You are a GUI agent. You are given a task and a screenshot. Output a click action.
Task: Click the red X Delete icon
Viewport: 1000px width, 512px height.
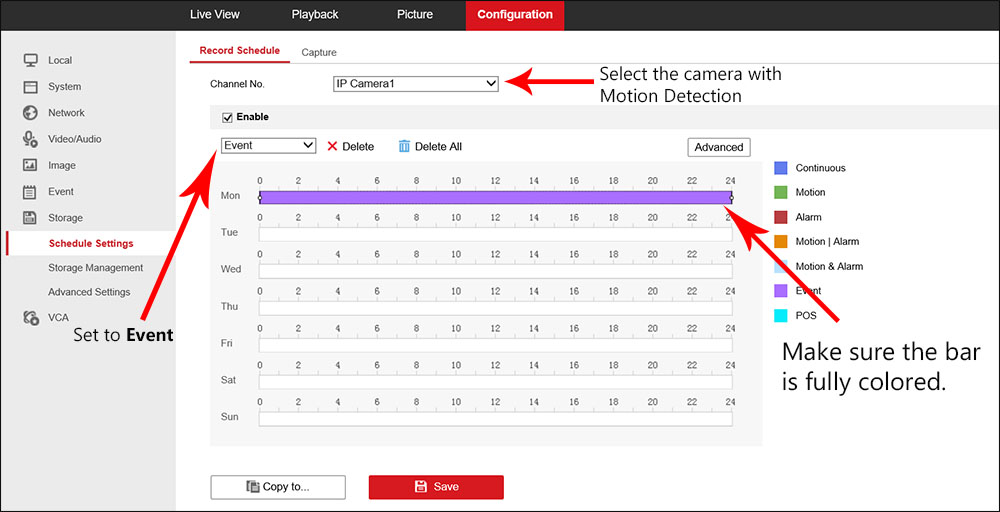332,146
